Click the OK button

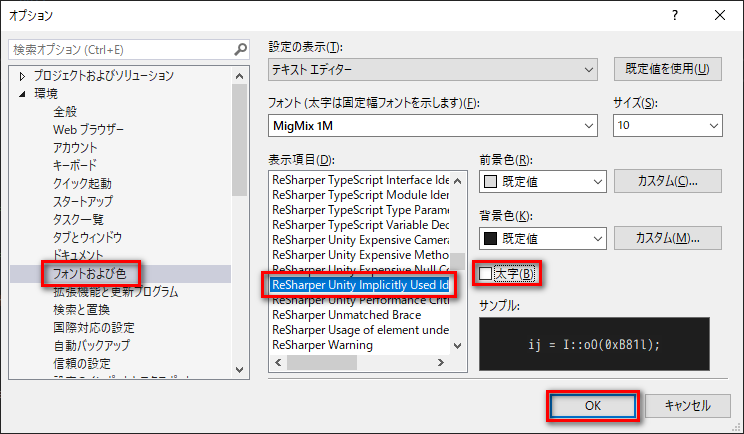point(593,406)
